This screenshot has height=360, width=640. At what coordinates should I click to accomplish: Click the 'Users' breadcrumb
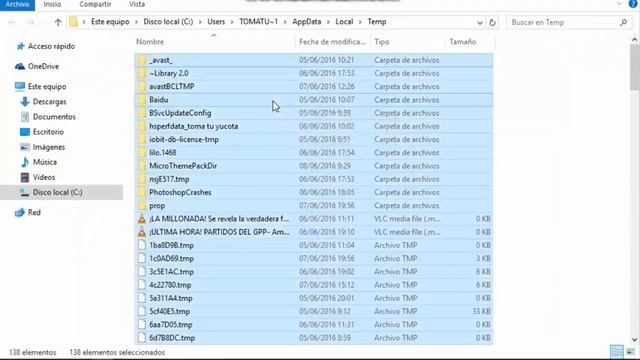216,22
